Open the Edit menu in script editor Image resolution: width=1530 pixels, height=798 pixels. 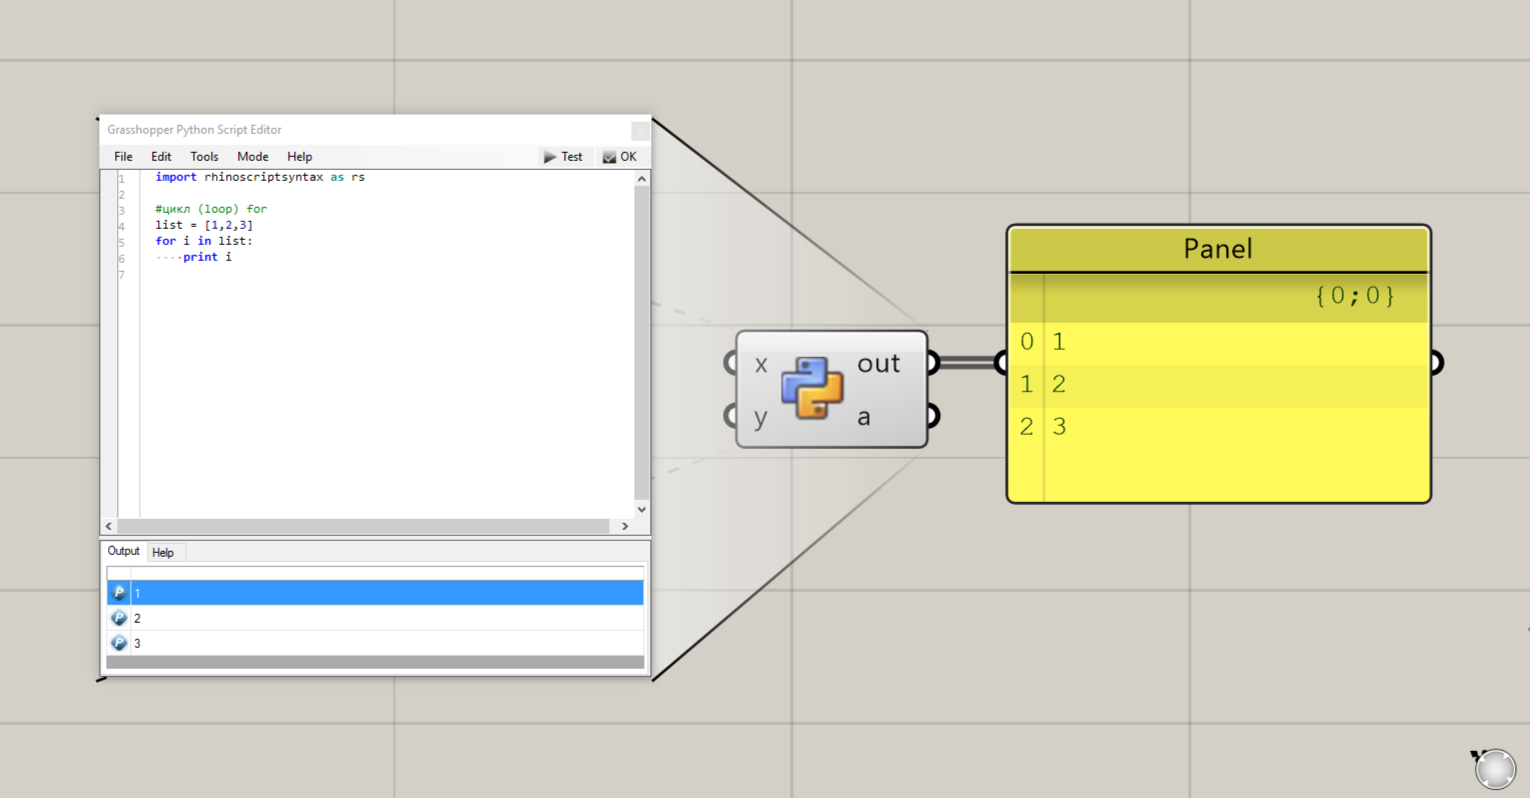coord(161,157)
